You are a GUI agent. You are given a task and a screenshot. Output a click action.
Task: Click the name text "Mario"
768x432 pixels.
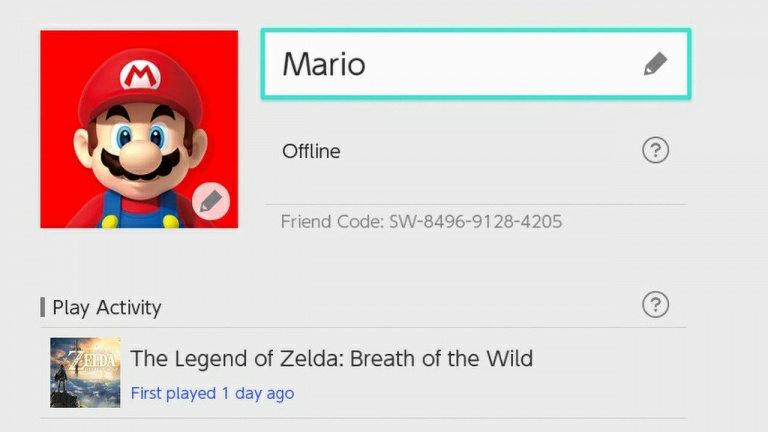[323, 65]
